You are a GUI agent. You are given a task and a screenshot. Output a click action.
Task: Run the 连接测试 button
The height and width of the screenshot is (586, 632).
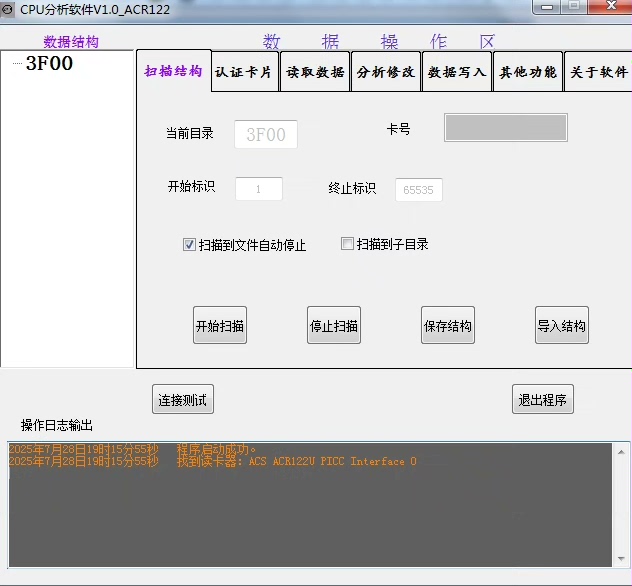[x=183, y=399]
